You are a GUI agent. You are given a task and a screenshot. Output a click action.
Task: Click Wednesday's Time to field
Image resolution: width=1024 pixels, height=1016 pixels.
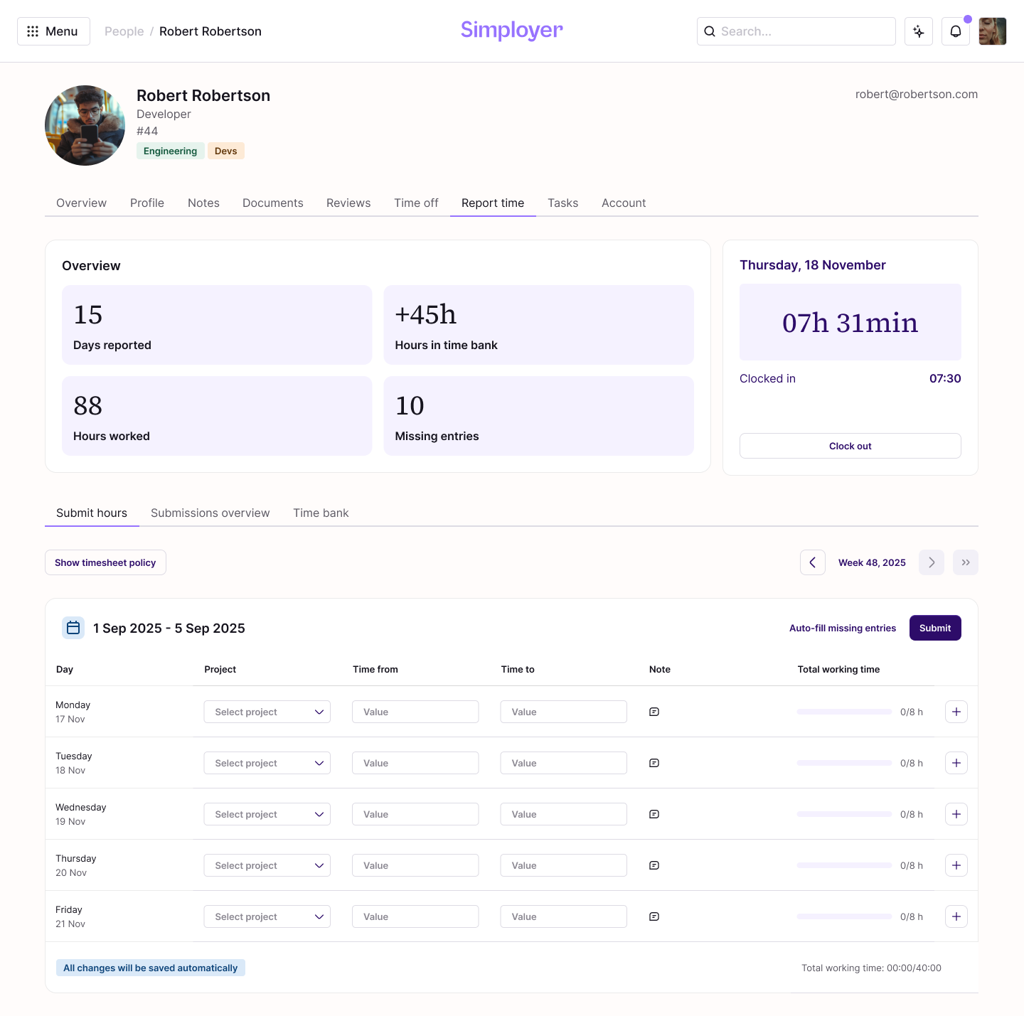tap(564, 814)
